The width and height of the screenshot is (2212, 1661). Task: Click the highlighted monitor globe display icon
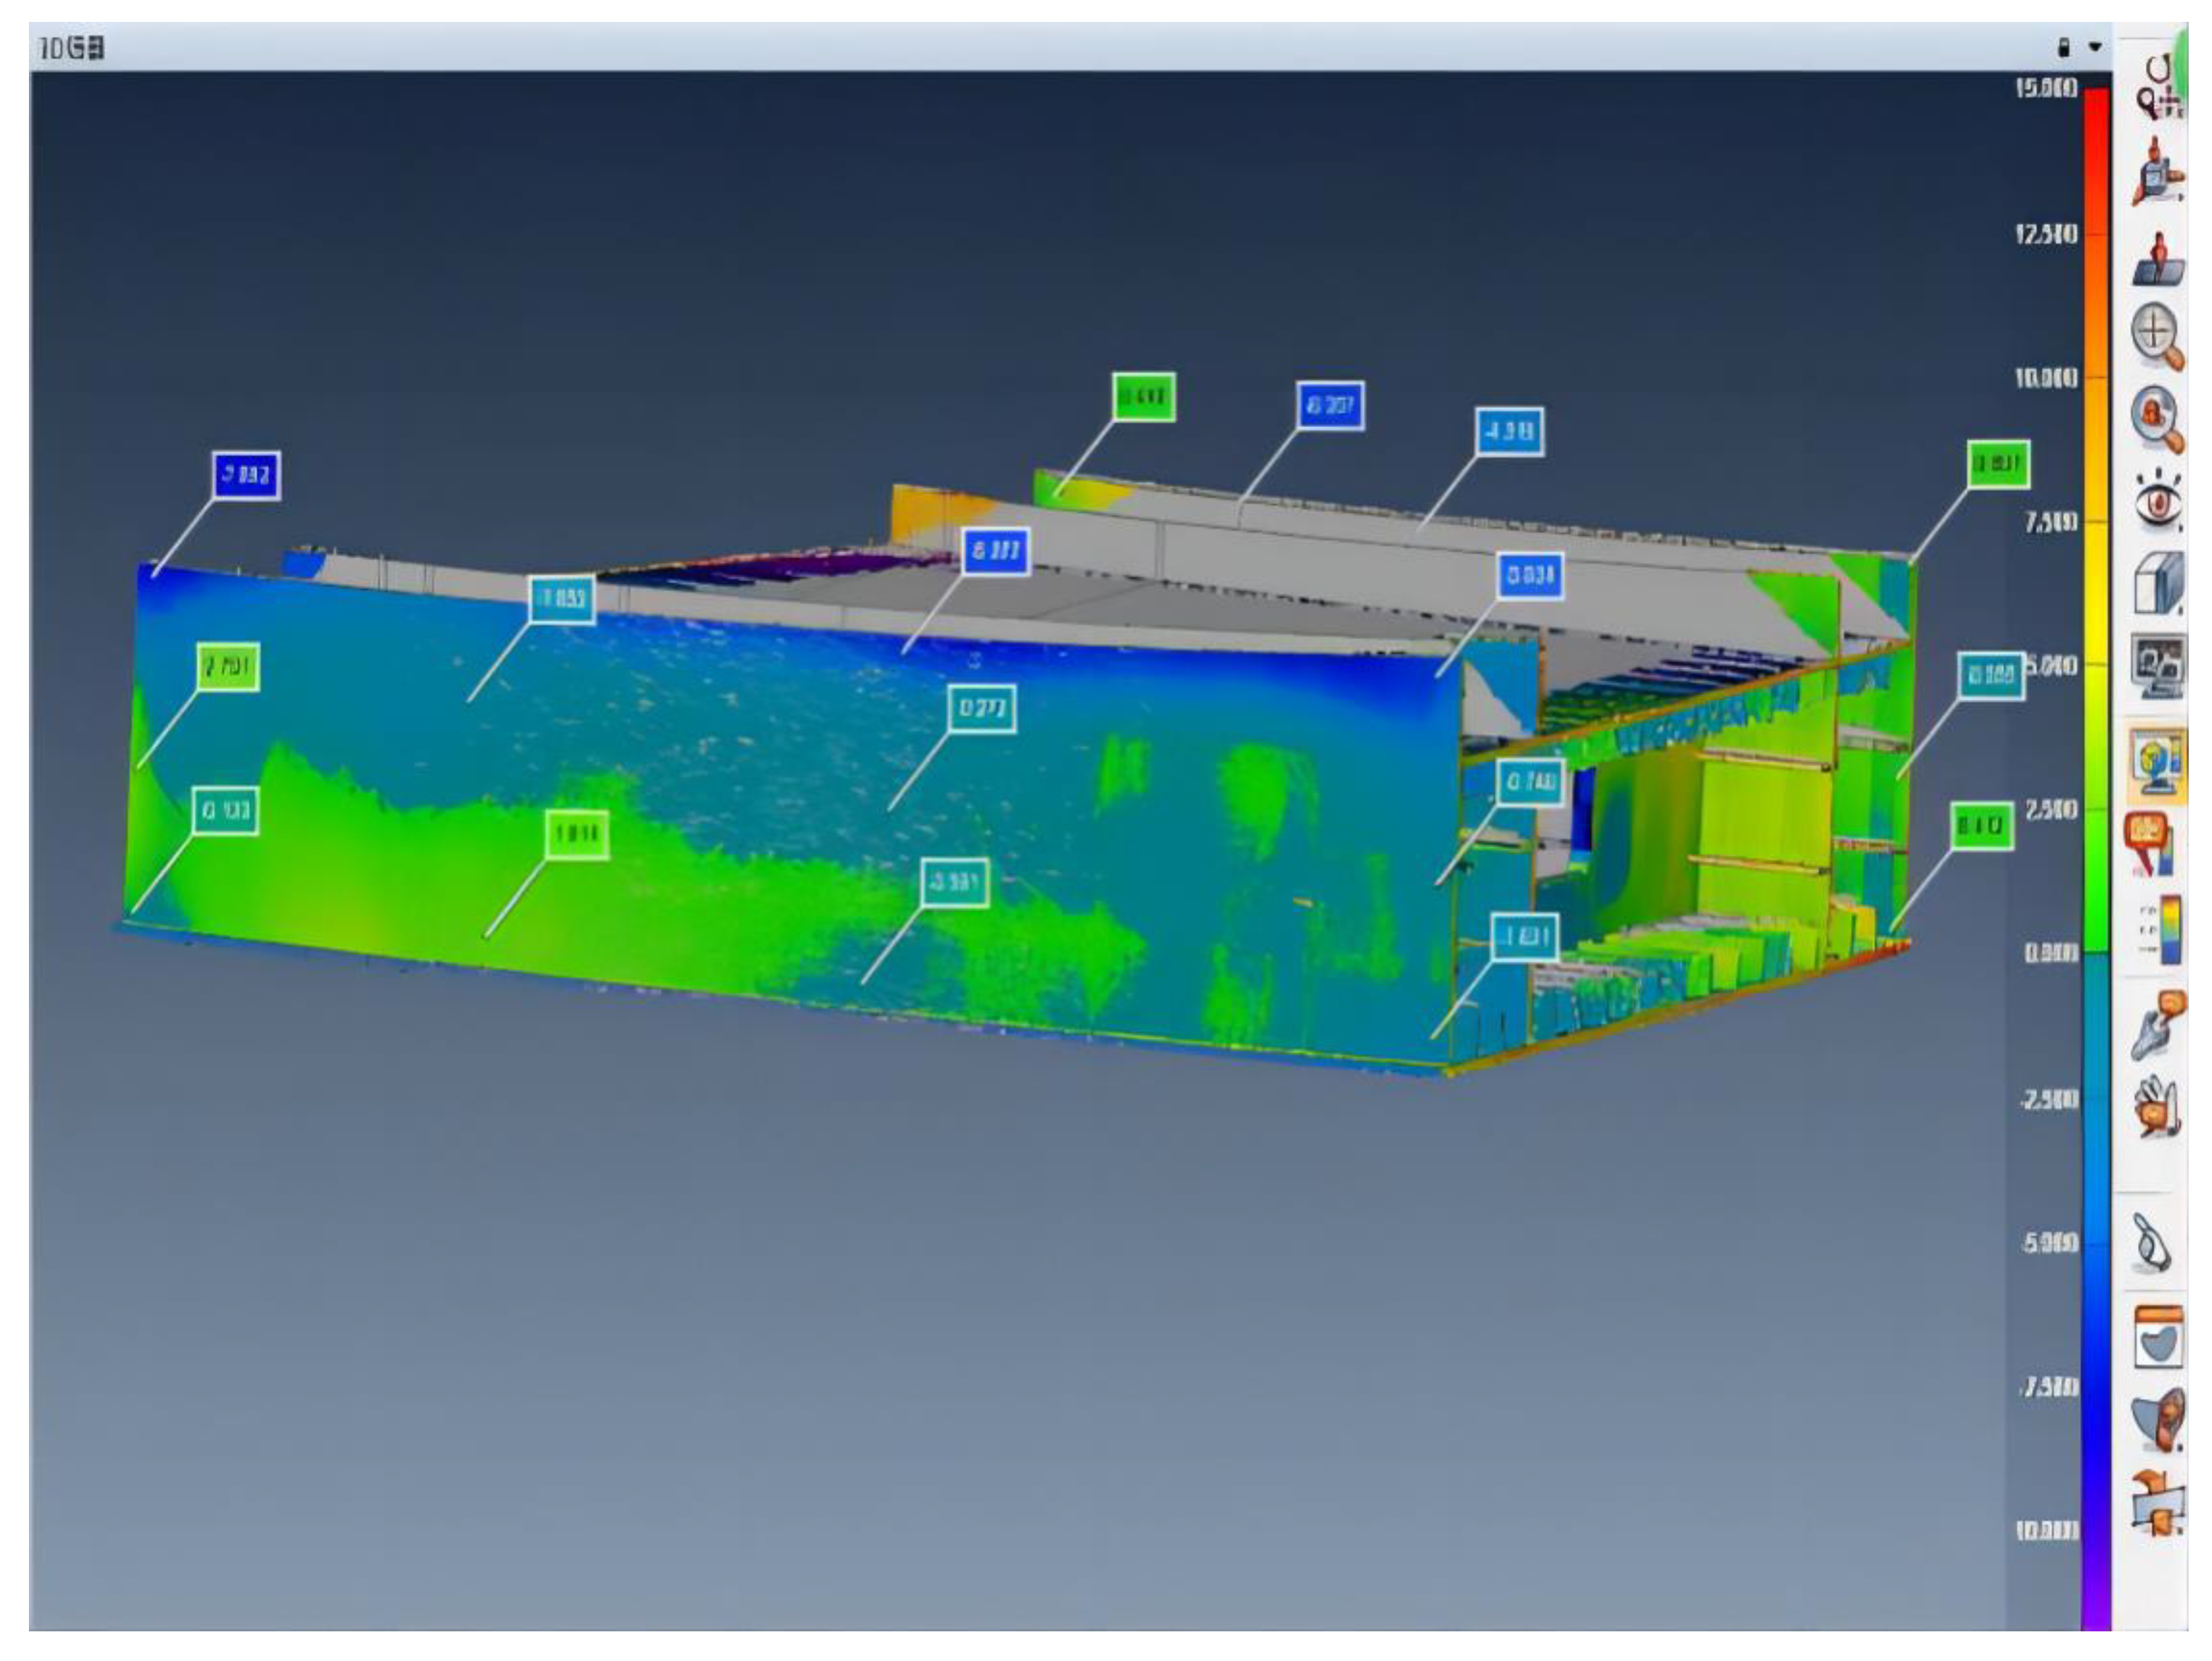coord(2158,764)
